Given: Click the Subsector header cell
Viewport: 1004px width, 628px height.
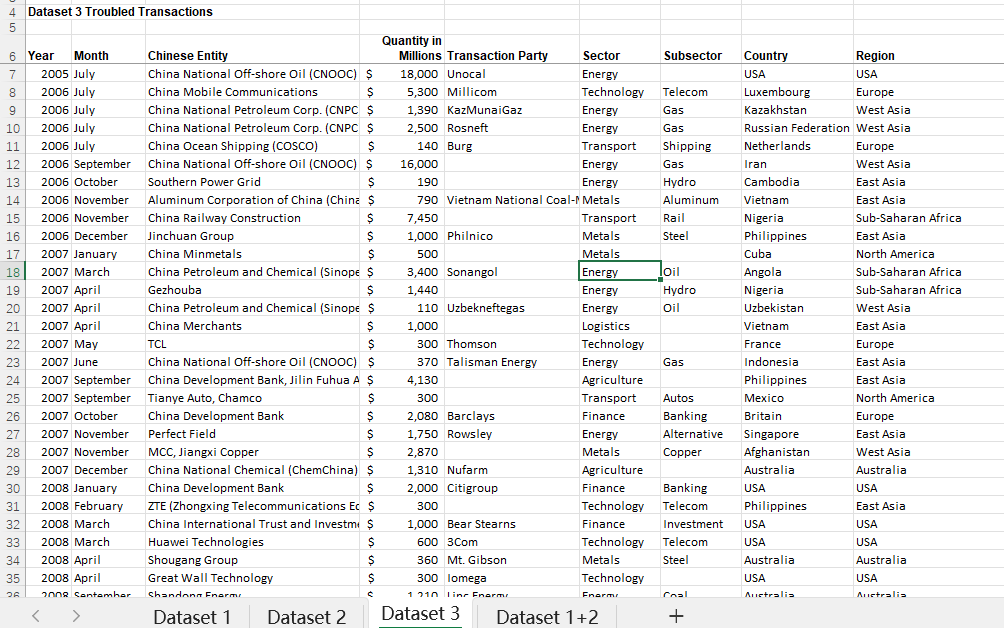Looking at the screenshot, I should 701,49.
